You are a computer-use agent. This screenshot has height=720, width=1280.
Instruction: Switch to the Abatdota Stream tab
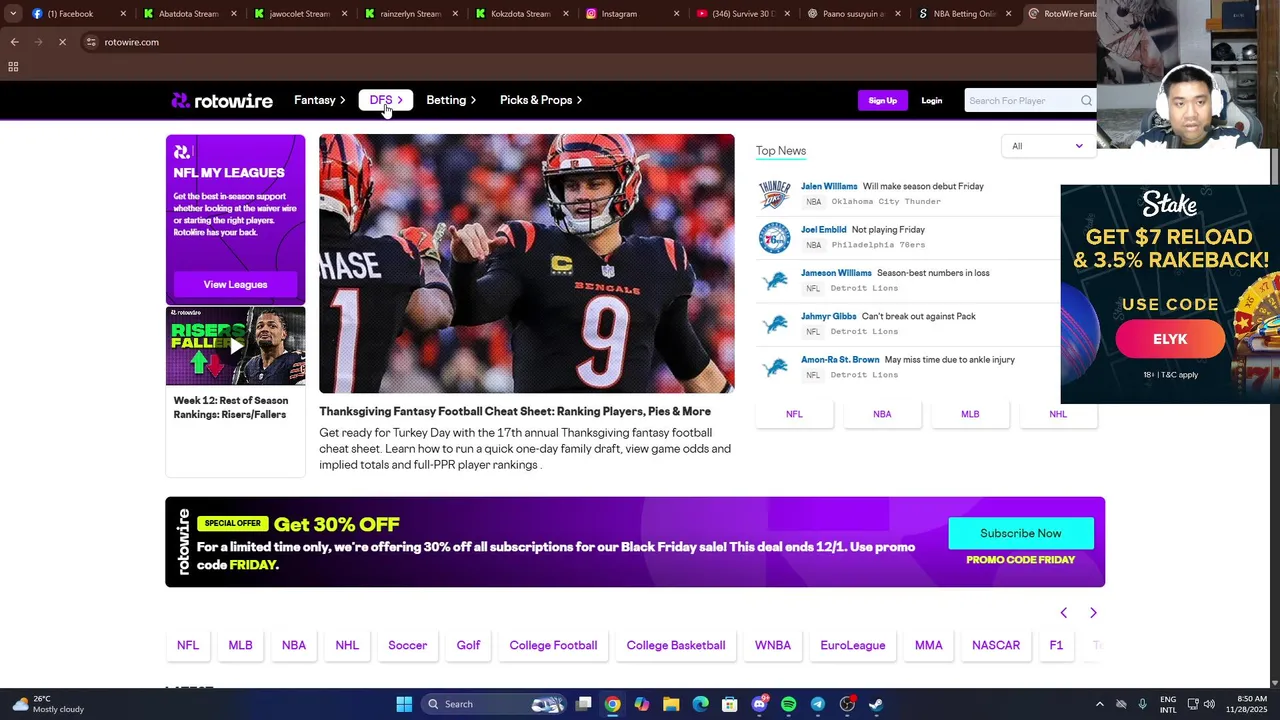pos(189,14)
